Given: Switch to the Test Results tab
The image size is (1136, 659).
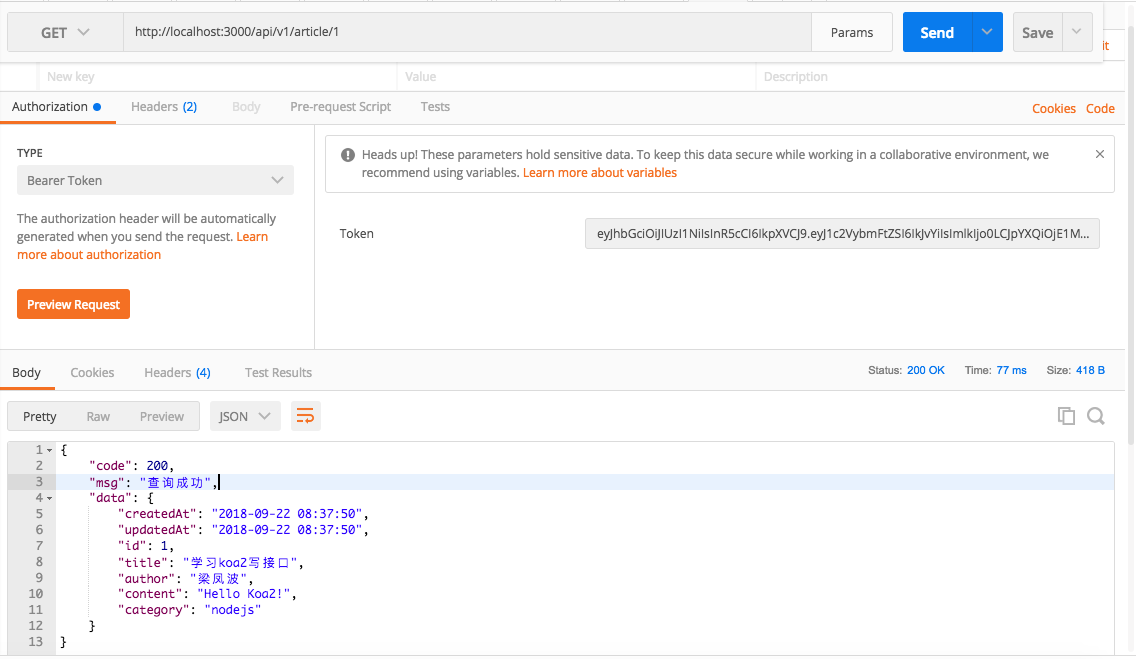Looking at the screenshot, I should point(278,373).
